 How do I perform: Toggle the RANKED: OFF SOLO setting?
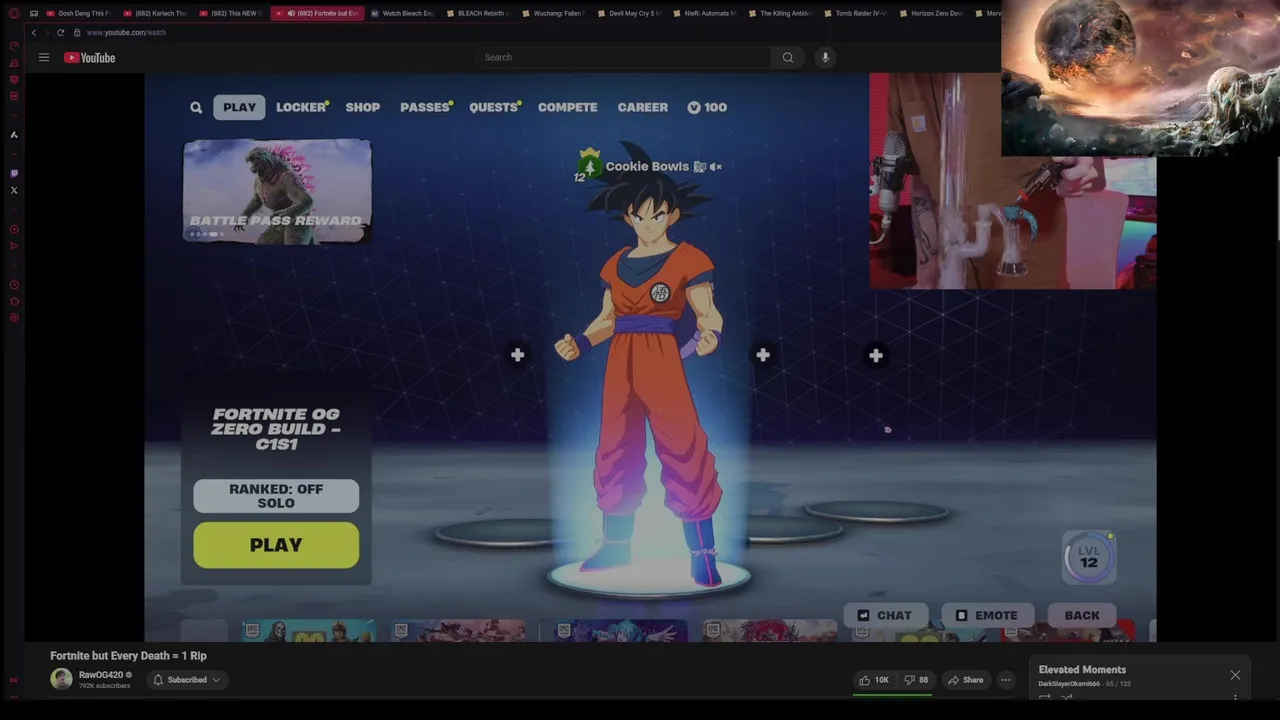(x=276, y=496)
